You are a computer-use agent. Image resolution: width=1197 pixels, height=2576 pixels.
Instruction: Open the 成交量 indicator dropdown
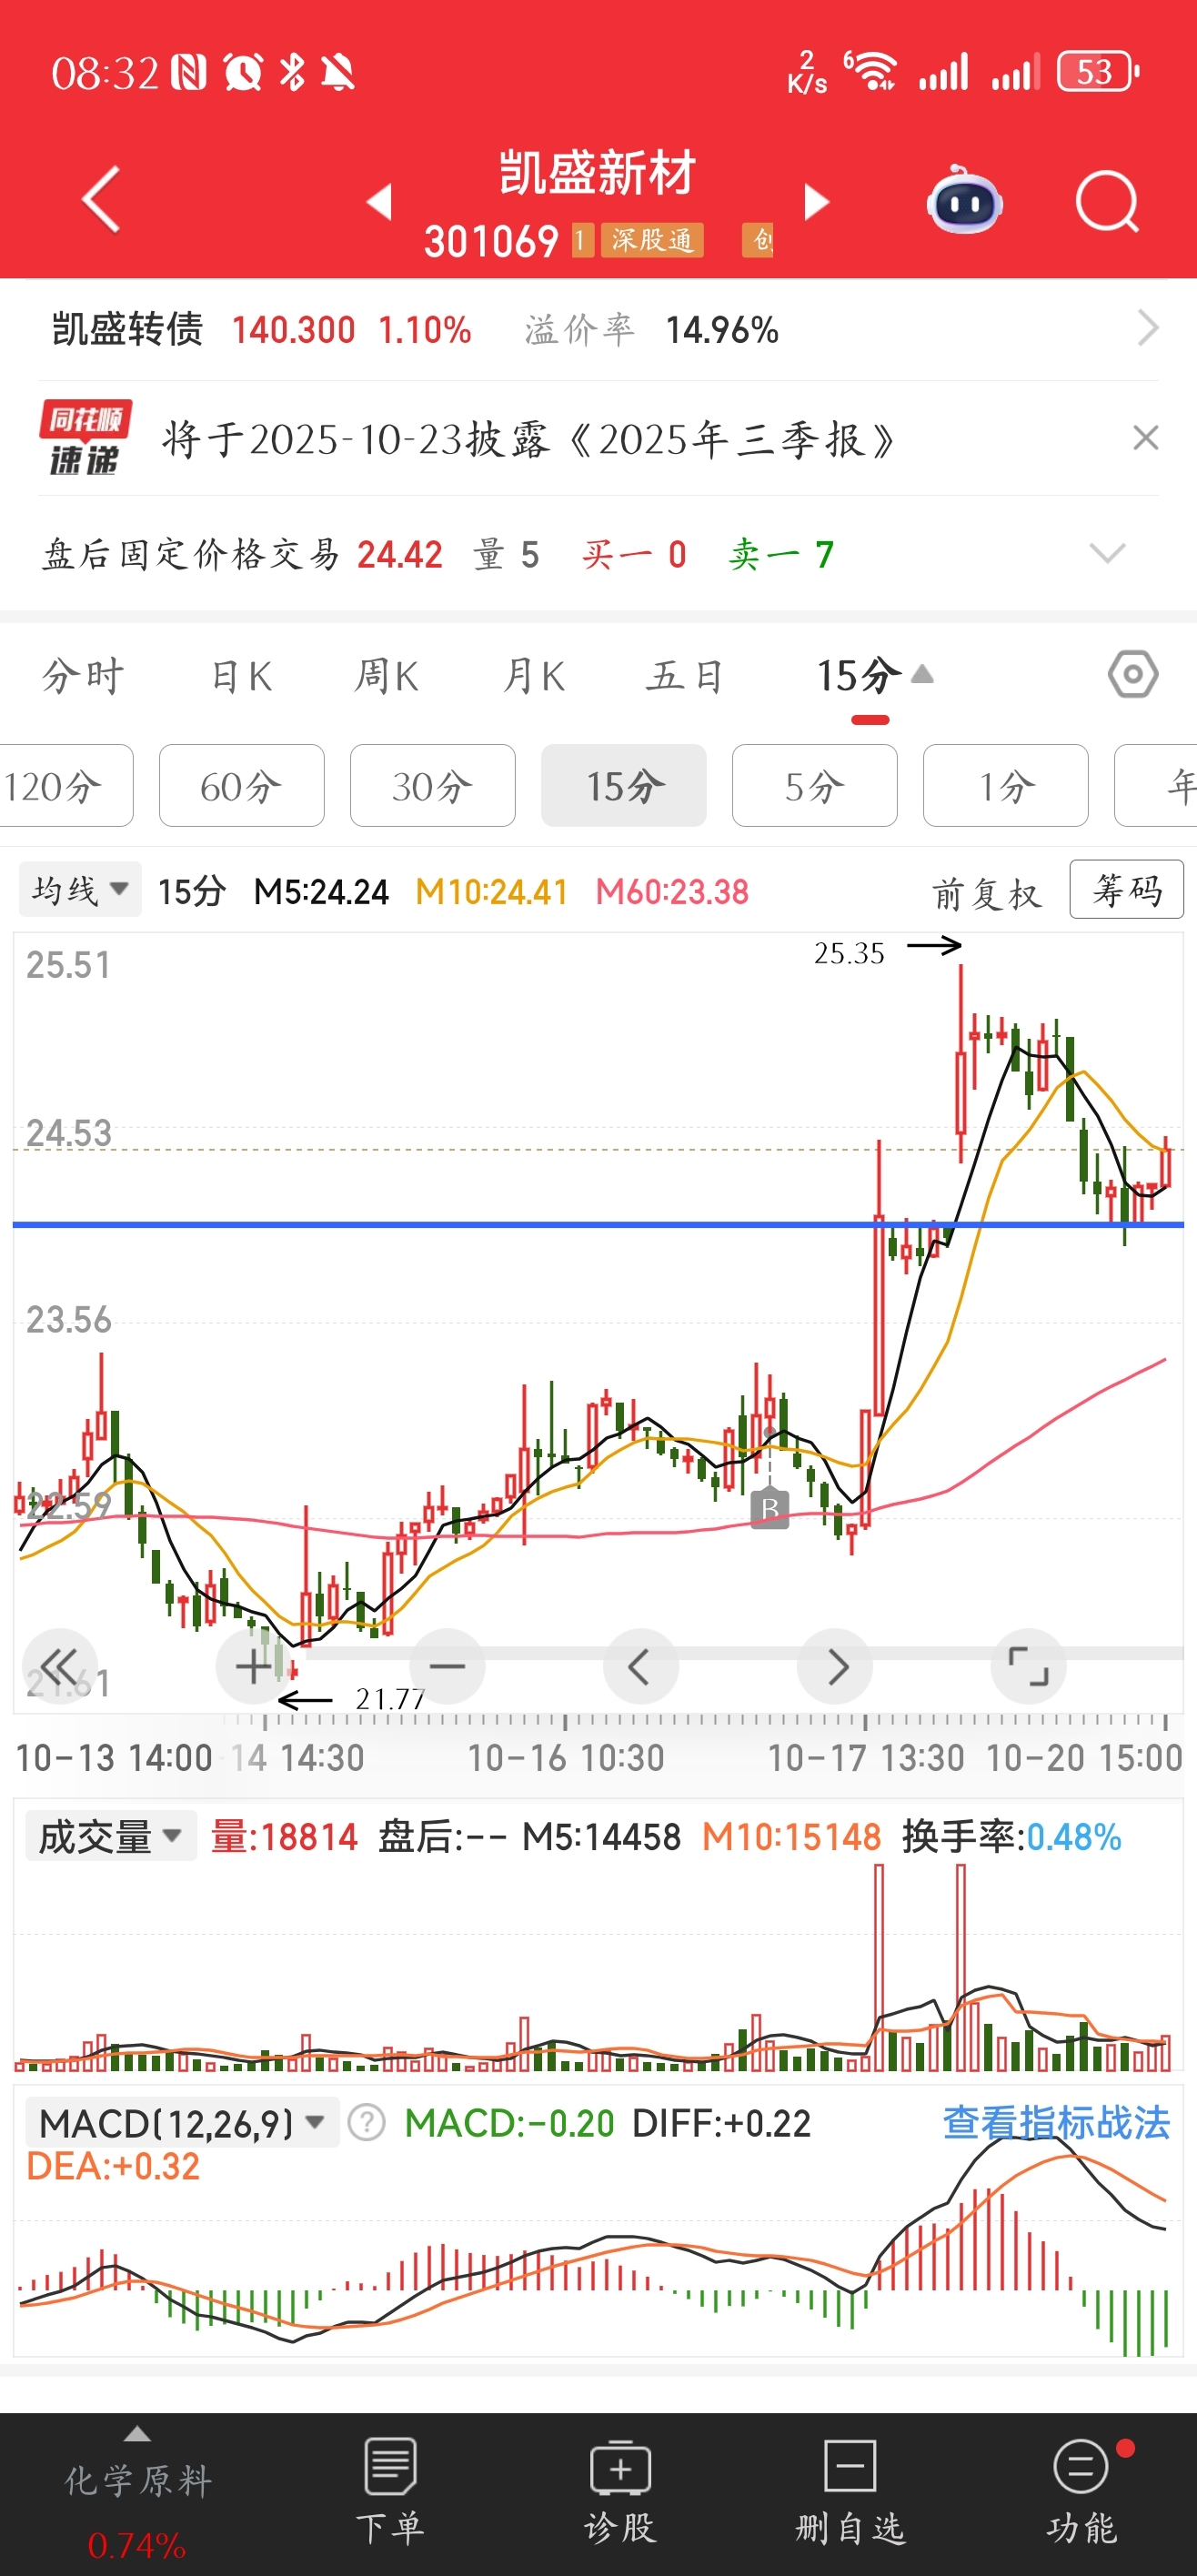click(110, 1837)
